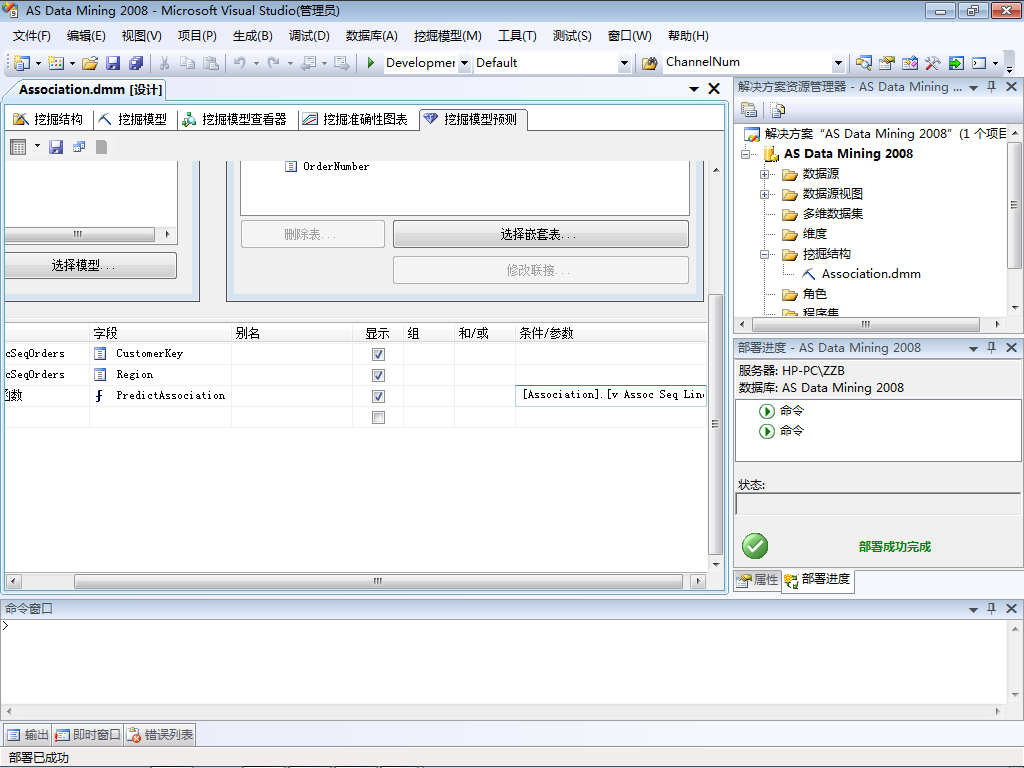Click the Solution Explorer horizontal scrollbar thumb
Screen dimensions: 1024x768
point(866,324)
